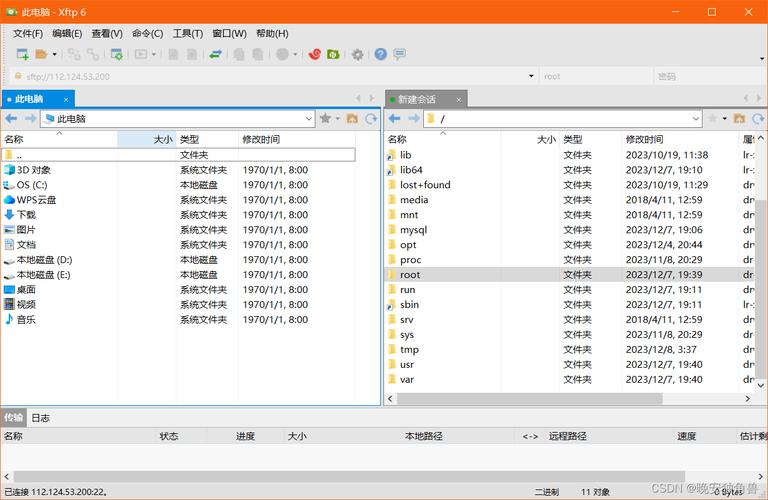Click the local pane back arrow

11,119
